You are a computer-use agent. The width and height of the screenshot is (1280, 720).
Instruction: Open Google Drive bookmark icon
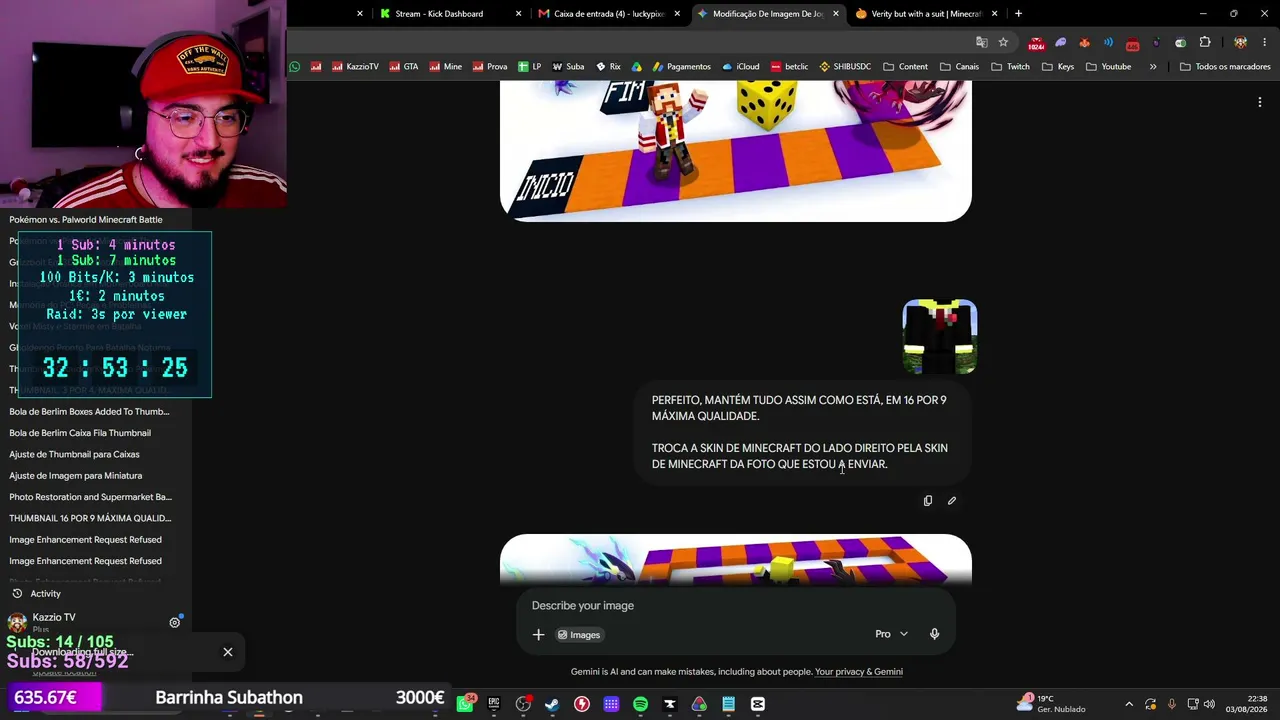pyautogui.click(x=636, y=67)
